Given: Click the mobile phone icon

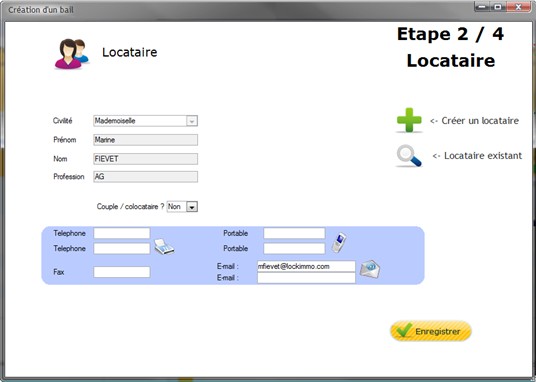Looking at the screenshot, I should coord(339,242).
